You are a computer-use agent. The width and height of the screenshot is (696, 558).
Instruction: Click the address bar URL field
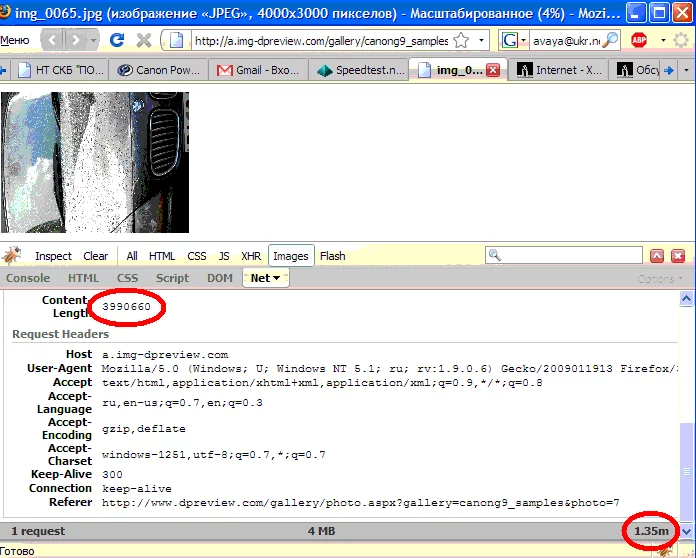coord(321,41)
